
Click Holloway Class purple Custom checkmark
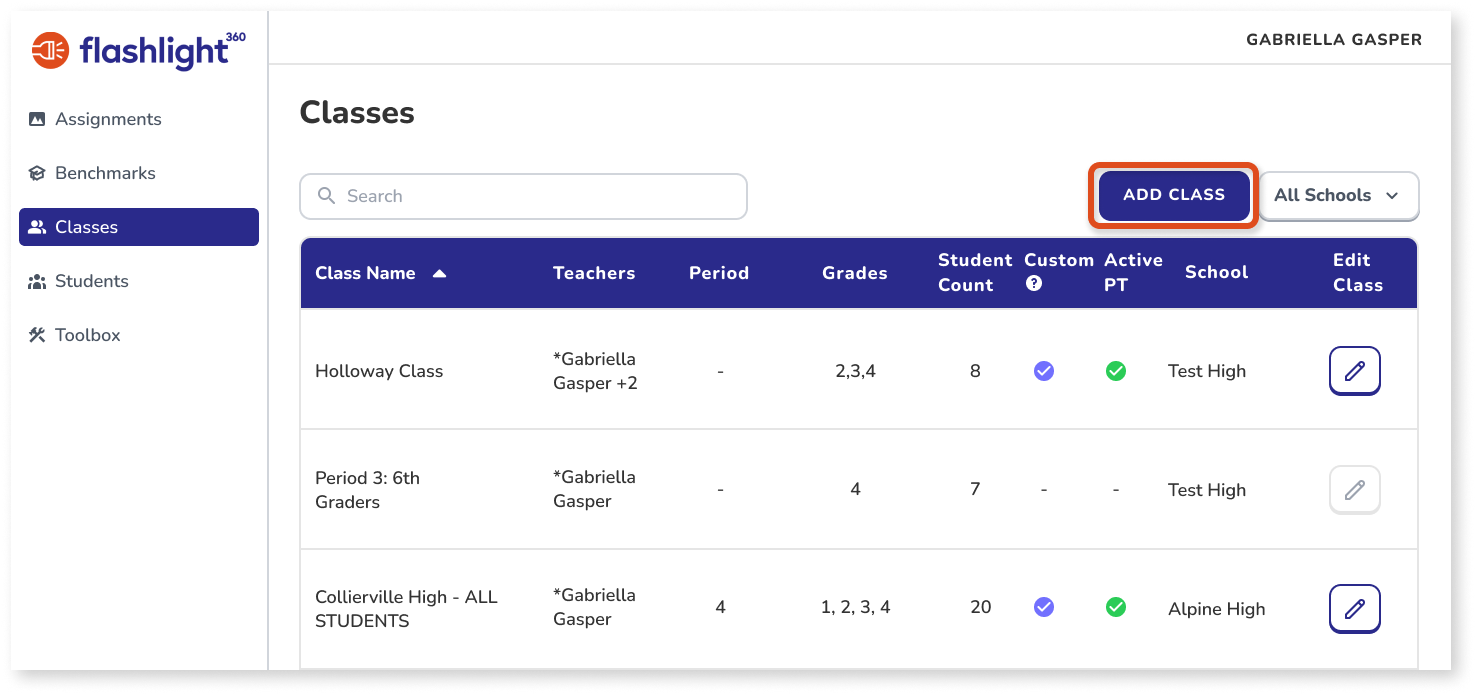[x=1043, y=371]
